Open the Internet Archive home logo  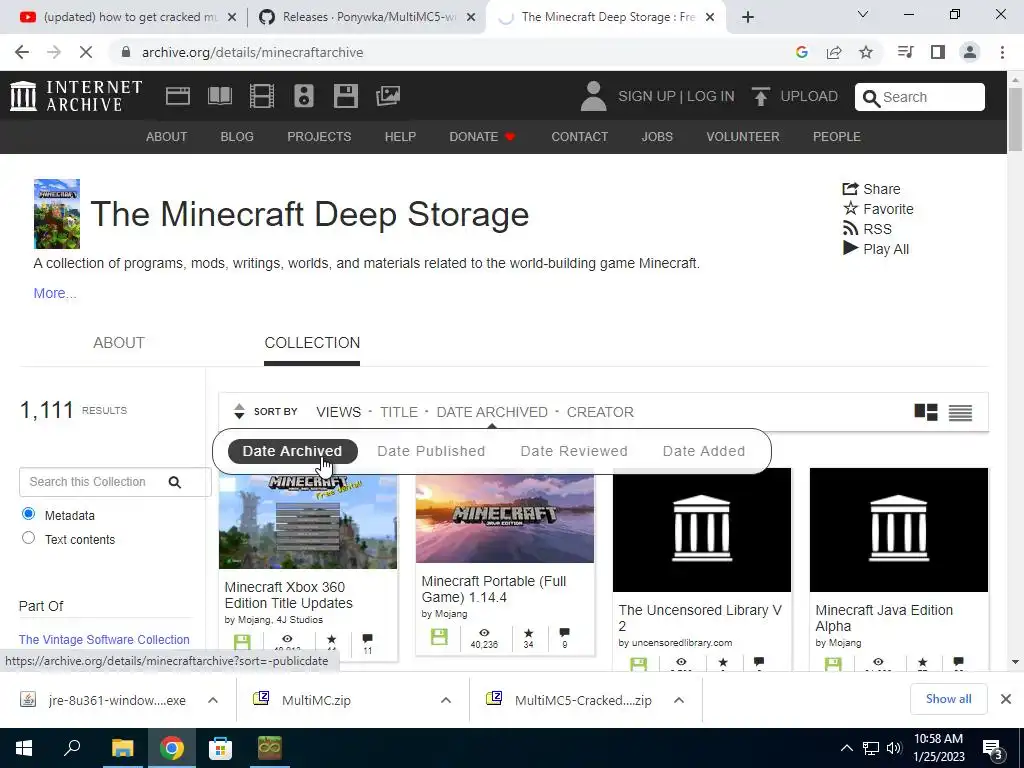(x=76, y=96)
